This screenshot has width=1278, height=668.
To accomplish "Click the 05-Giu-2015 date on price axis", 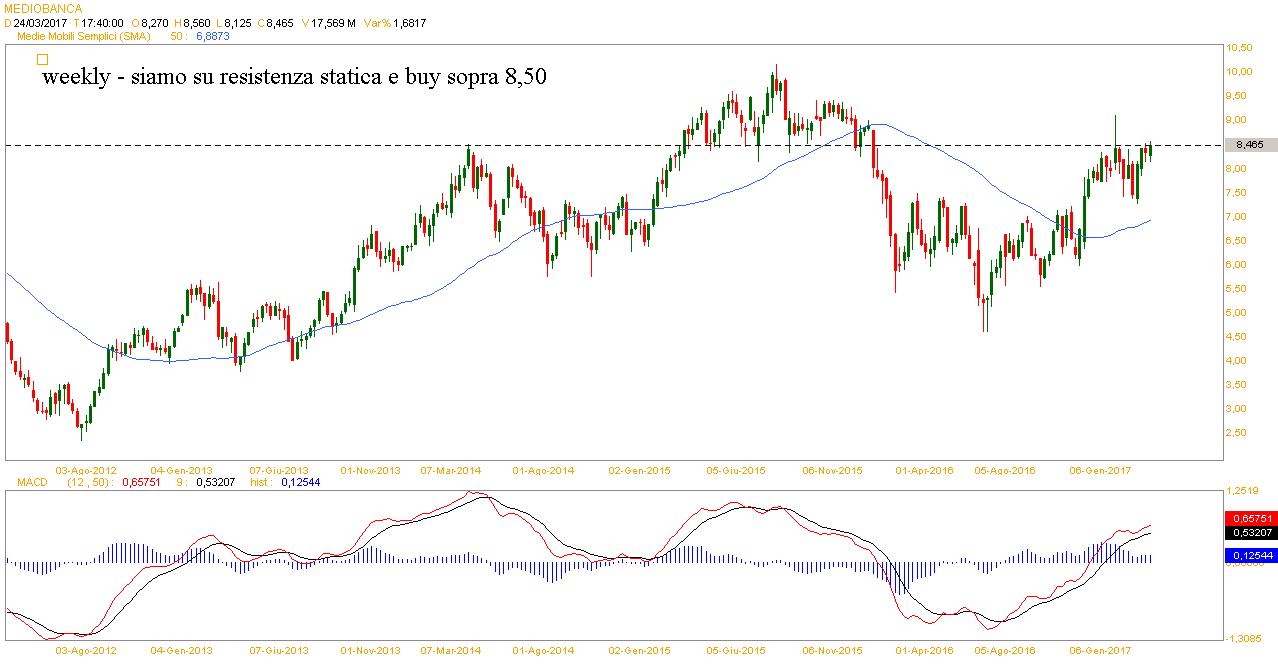I will (735, 469).
